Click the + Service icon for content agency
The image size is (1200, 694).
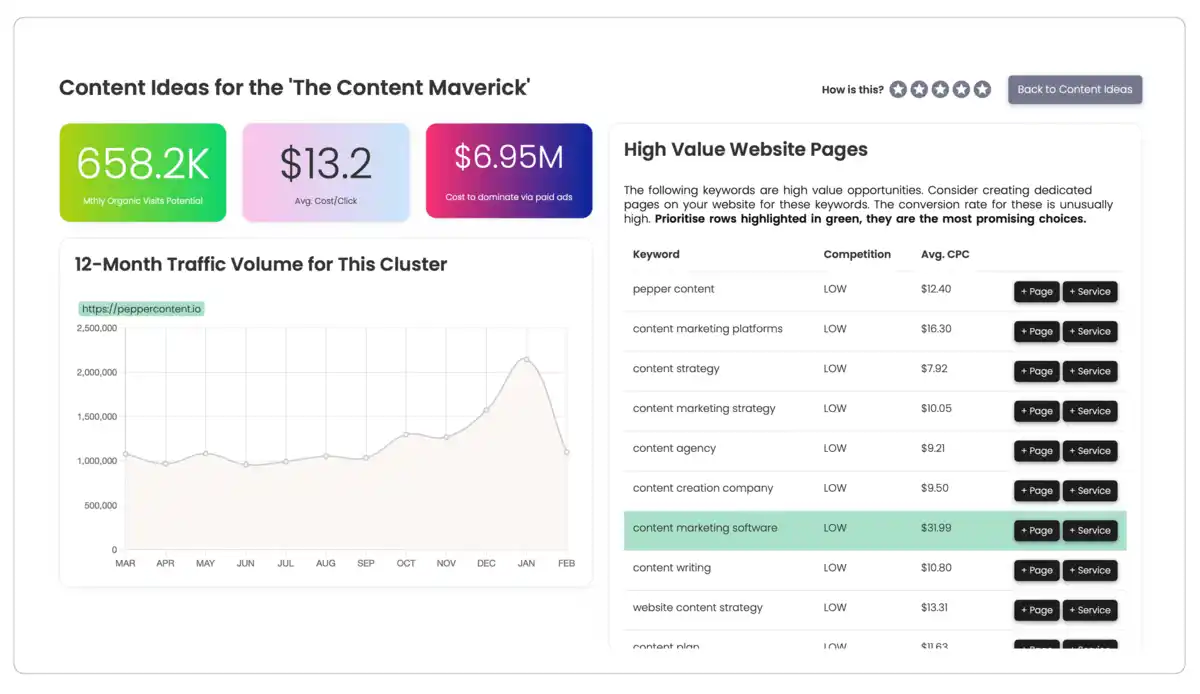[x=1090, y=451]
